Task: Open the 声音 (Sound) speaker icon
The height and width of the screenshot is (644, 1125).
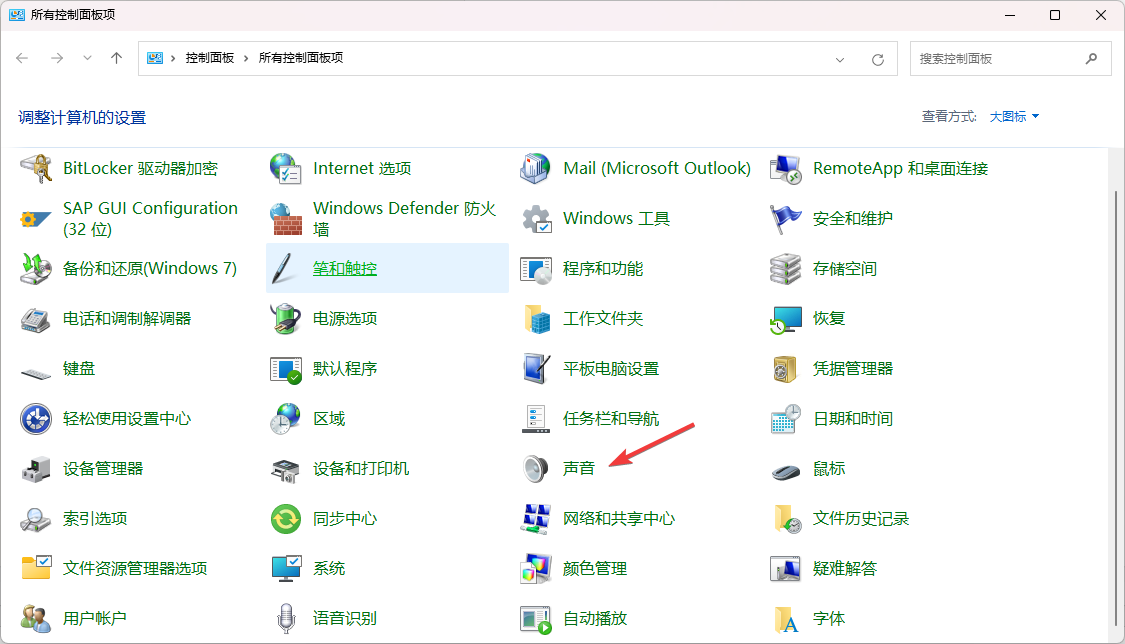Action: click(x=536, y=469)
